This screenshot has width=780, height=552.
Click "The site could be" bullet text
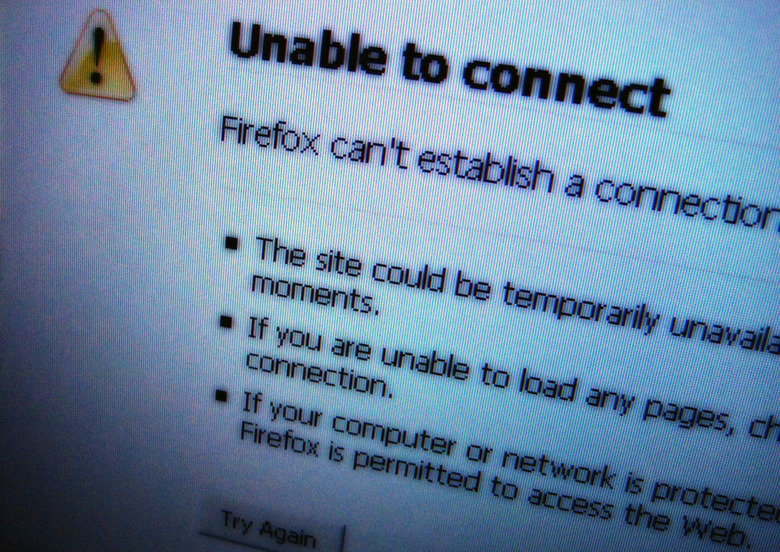pos(373,270)
